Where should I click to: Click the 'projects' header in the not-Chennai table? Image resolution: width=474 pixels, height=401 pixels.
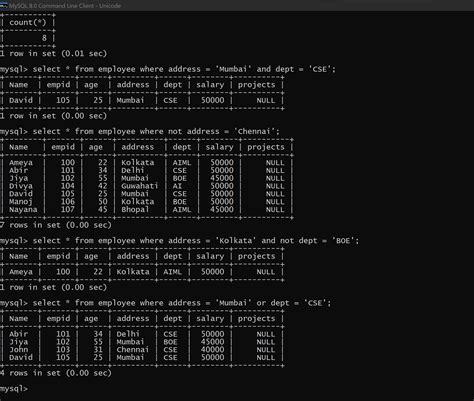266,147
